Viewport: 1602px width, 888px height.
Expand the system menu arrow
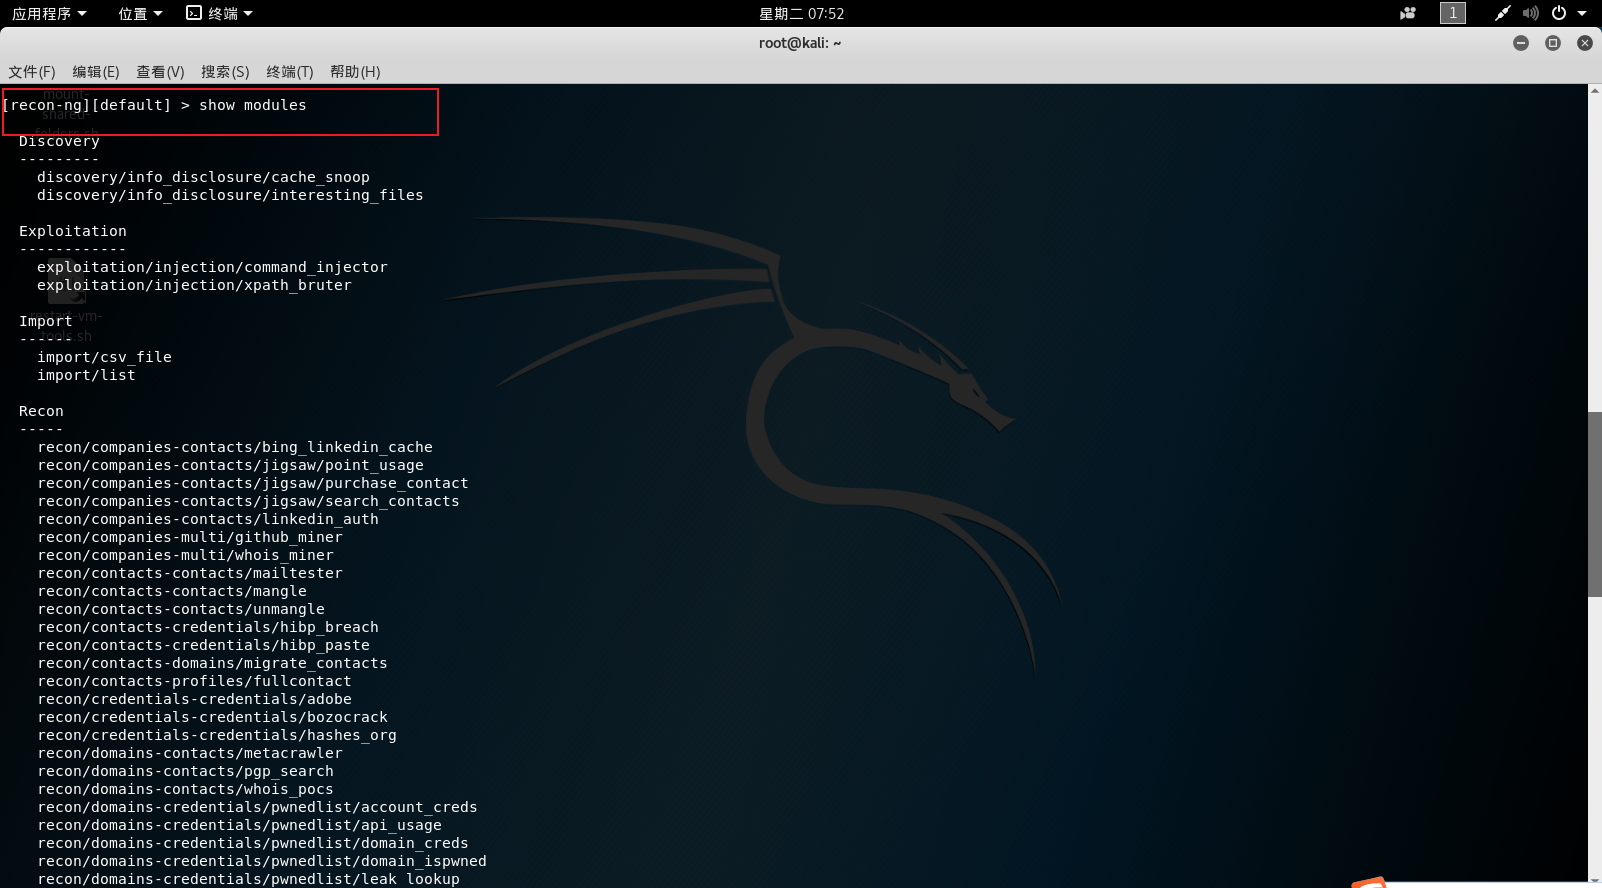click(1582, 13)
